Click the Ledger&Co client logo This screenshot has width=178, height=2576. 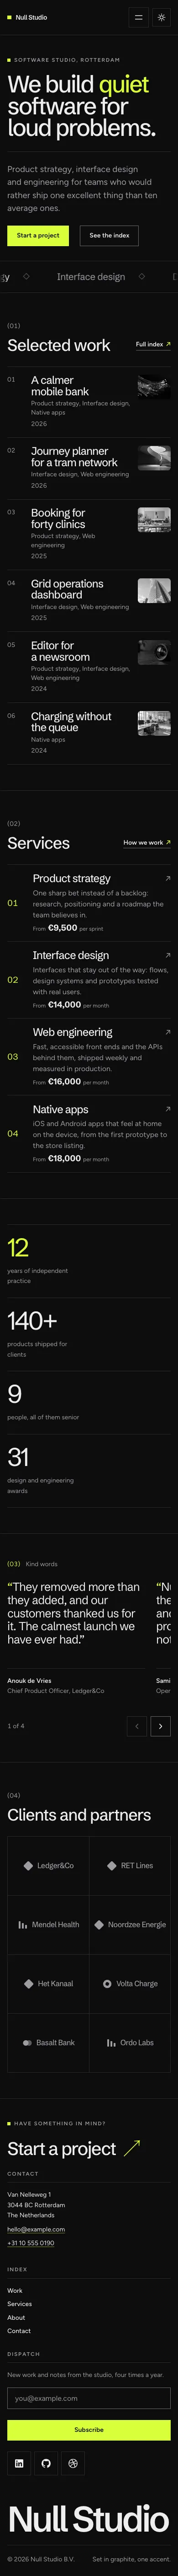48,1865
